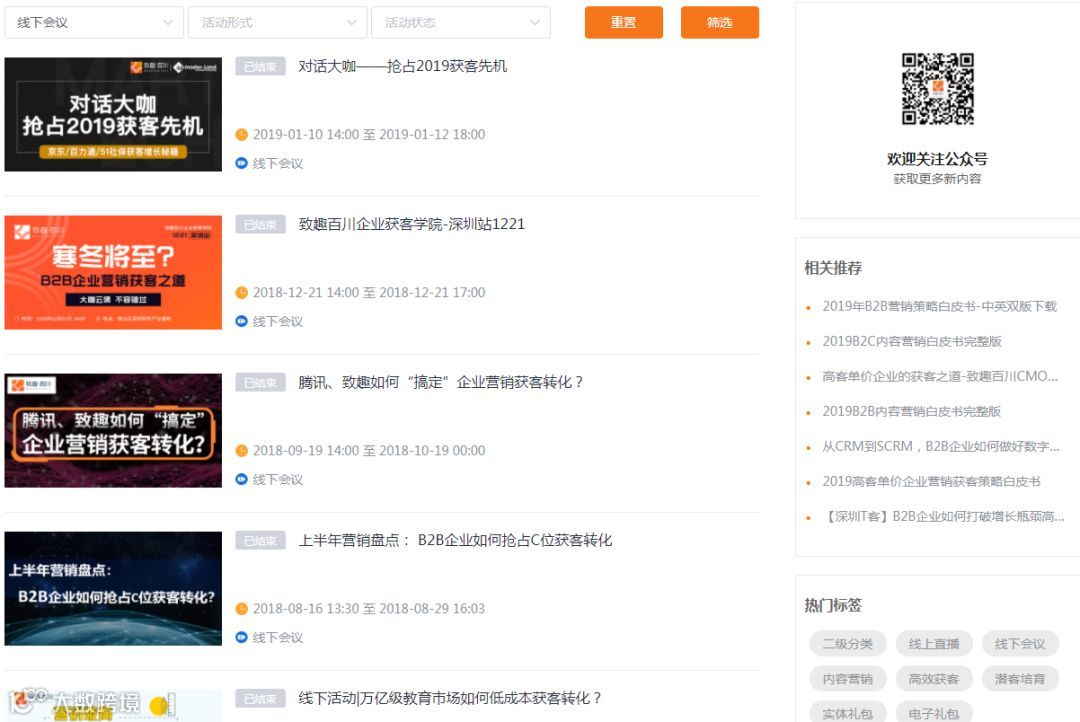Click 线下会议 label under 深圳站1221 event

[278, 321]
